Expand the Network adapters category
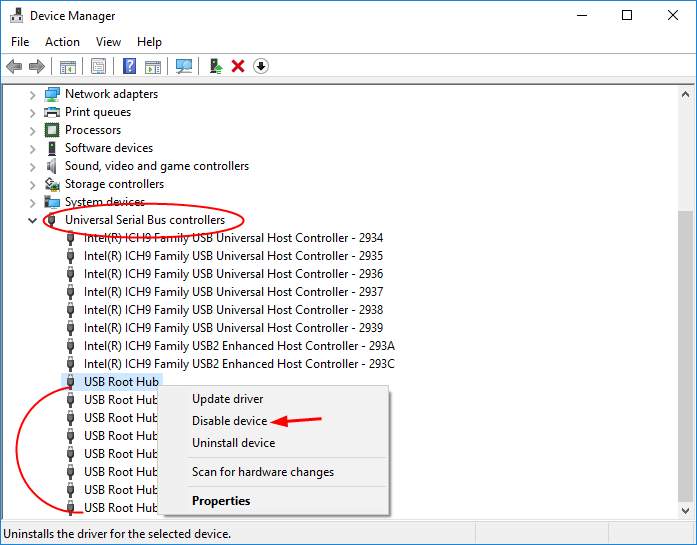This screenshot has width=697, height=545. 33,94
